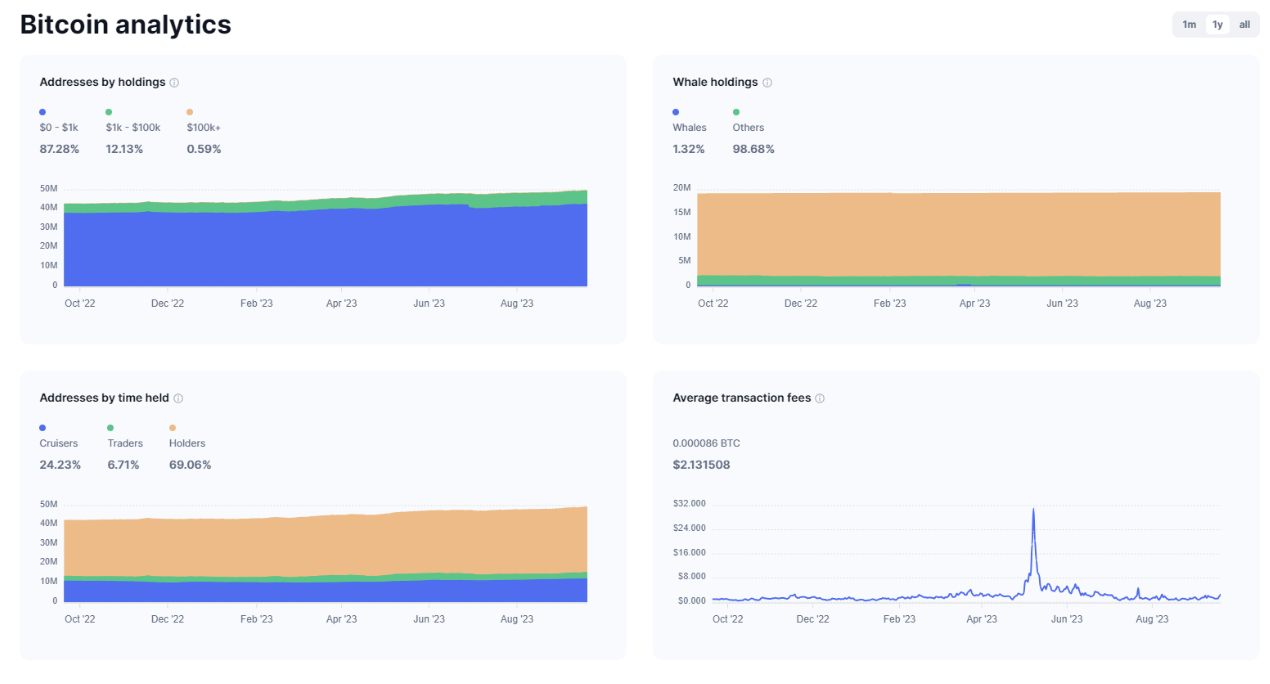Click the 69.06% Holders value

[x=190, y=465]
